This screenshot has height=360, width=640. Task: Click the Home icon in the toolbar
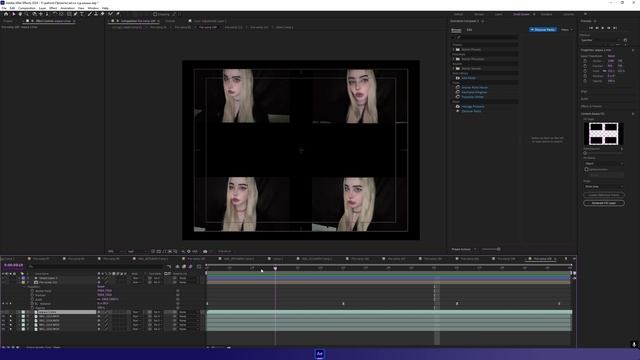pos(6,14)
